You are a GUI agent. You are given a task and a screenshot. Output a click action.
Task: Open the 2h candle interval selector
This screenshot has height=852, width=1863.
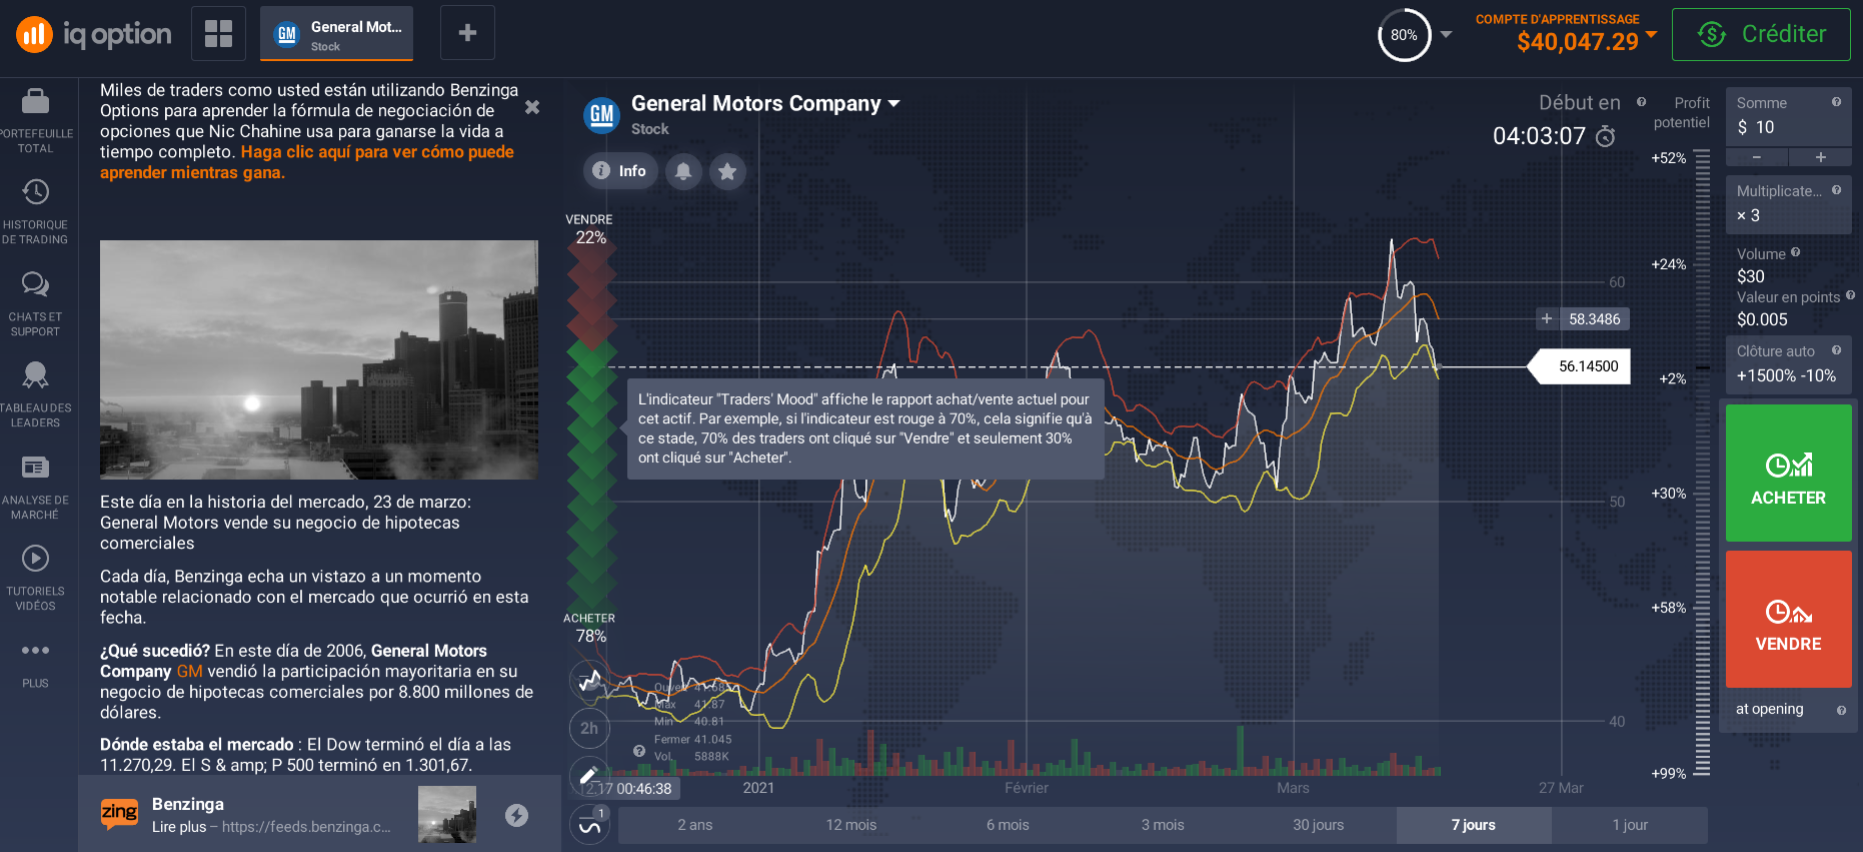pyautogui.click(x=589, y=728)
